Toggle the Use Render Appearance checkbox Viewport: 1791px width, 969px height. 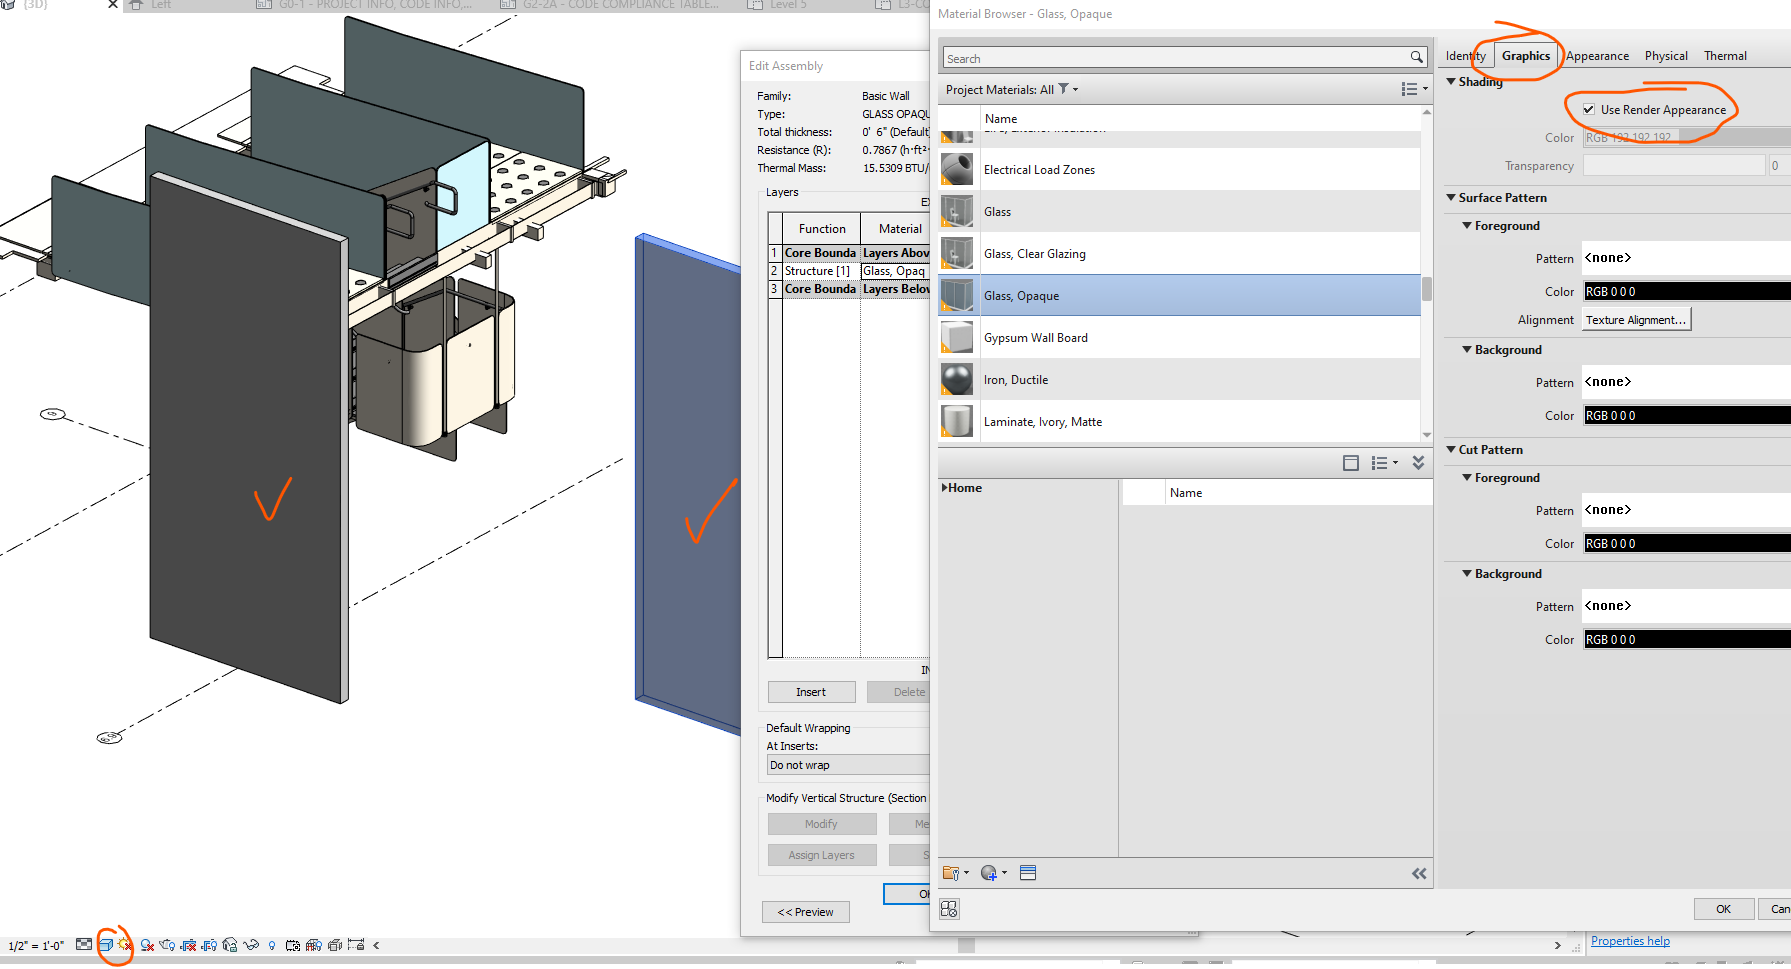(x=1589, y=109)
